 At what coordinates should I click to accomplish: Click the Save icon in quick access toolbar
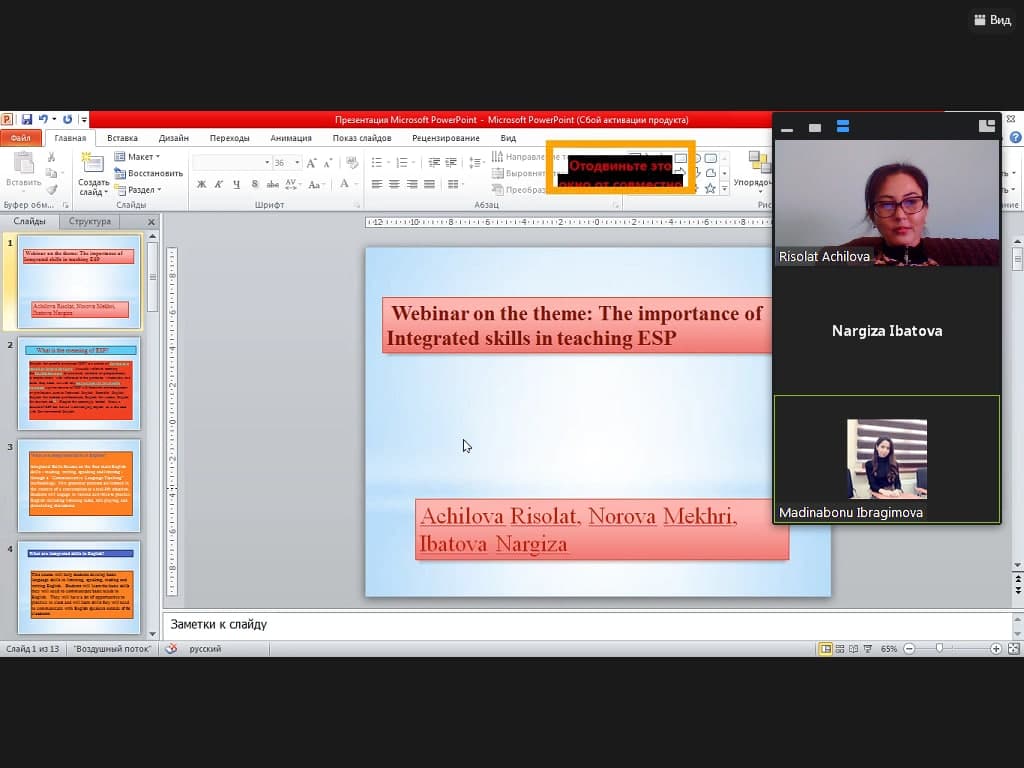(25, 120)
